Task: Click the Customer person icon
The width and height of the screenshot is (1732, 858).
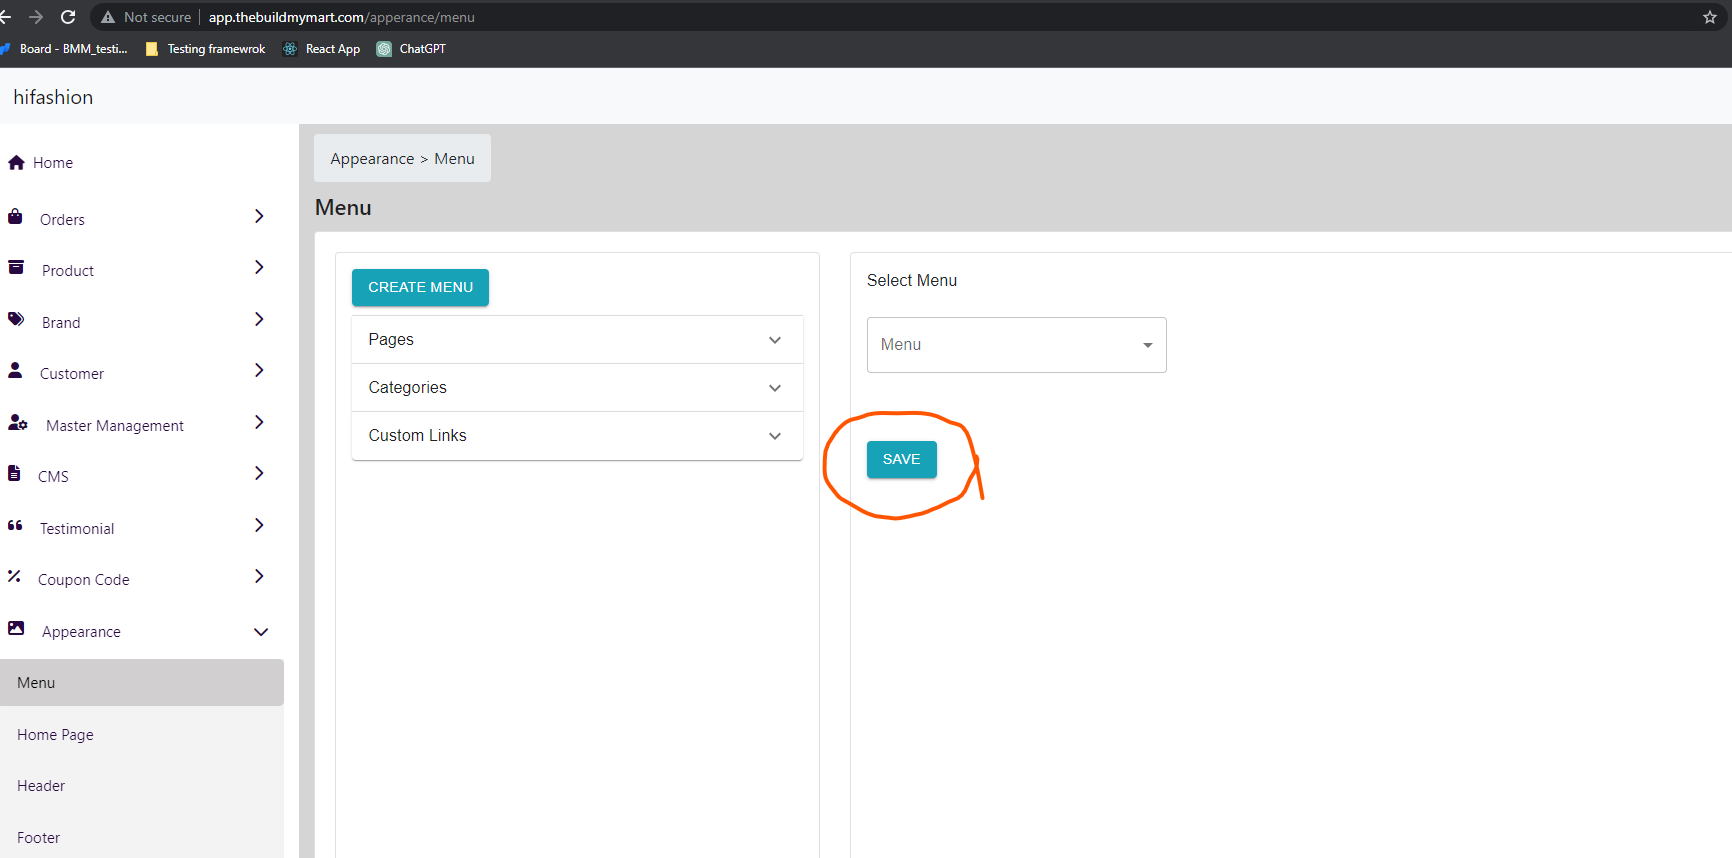Action: click(15, 370)
